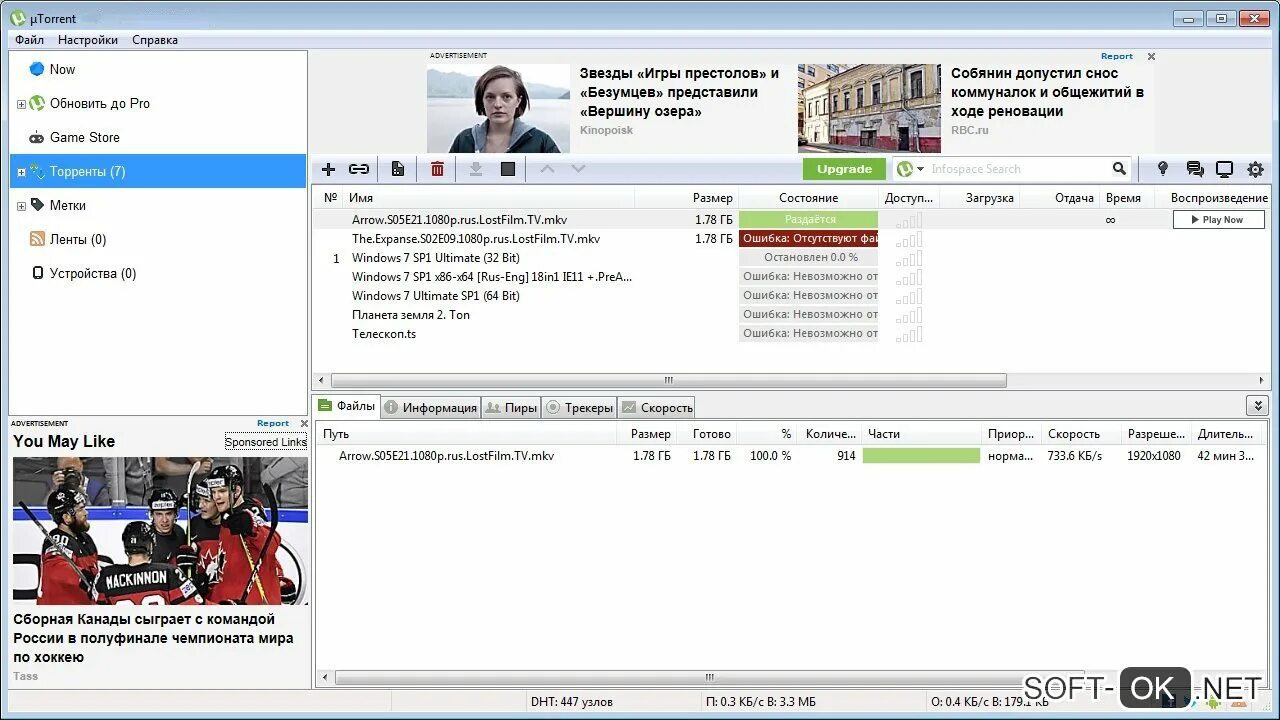Viewport: 1280px width, 720px height.
Task: Click the Sponsored Links link
Action: coord(266,442)
